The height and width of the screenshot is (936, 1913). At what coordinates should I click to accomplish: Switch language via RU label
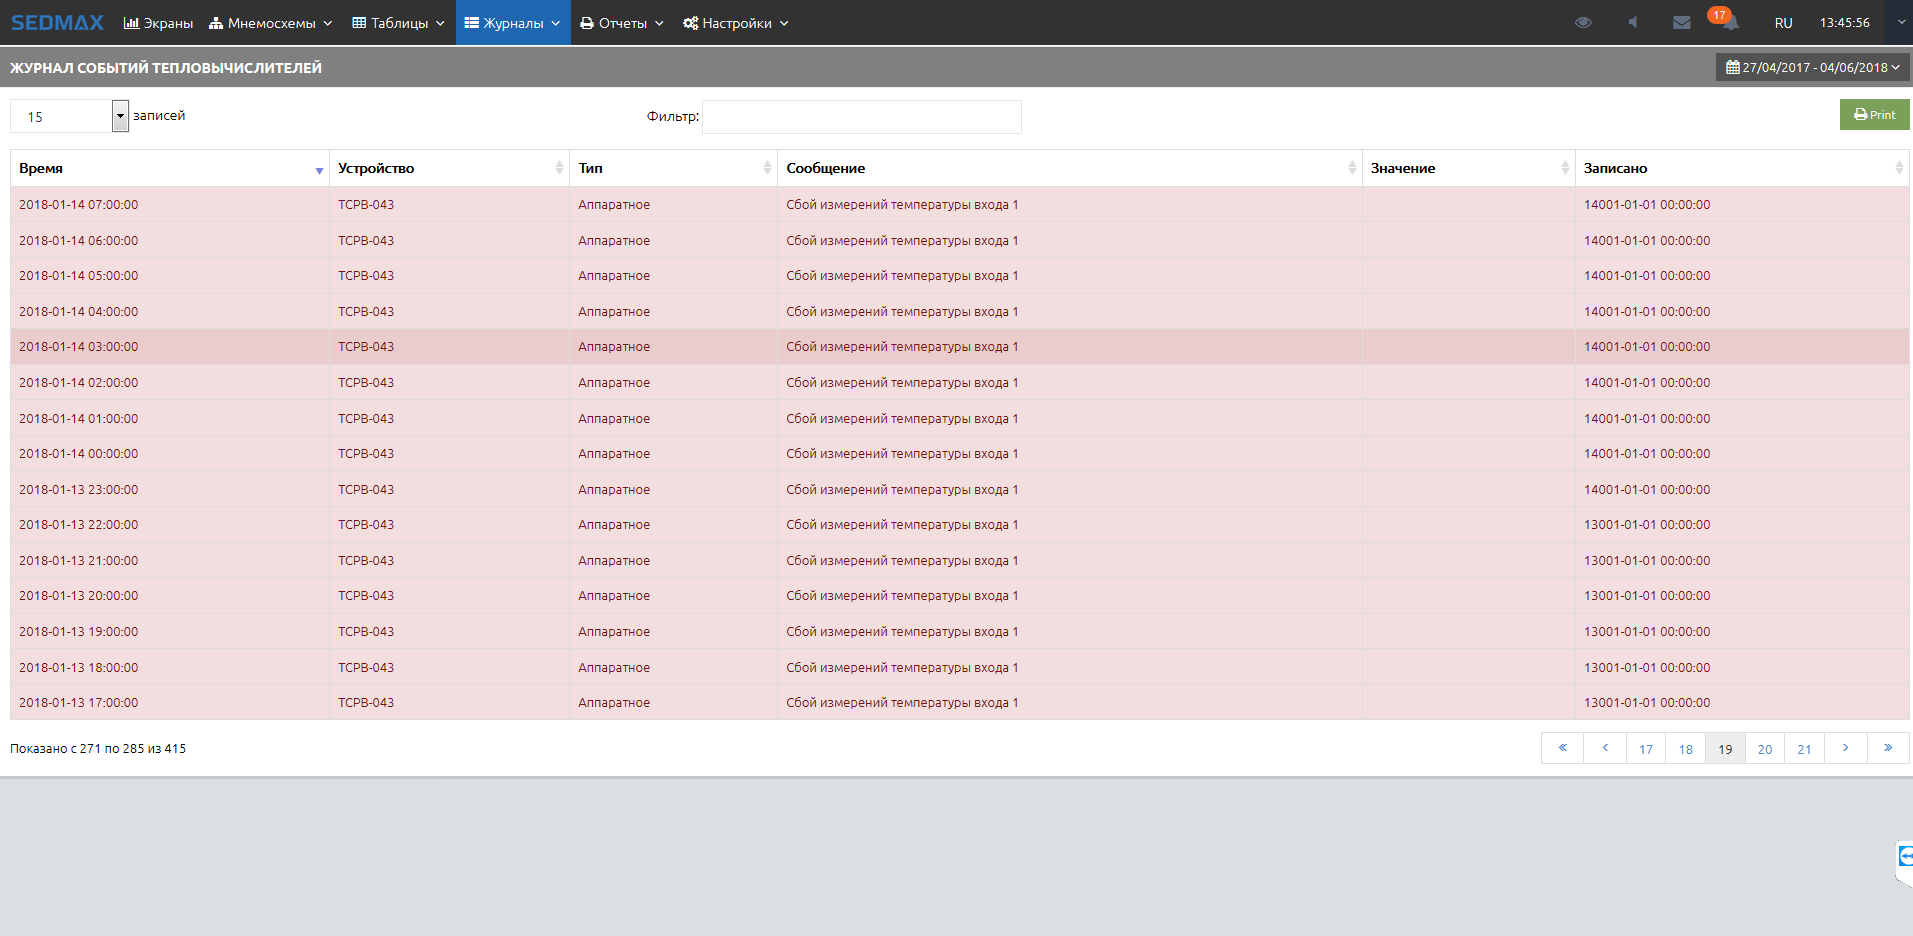[x=1783, y=22]
